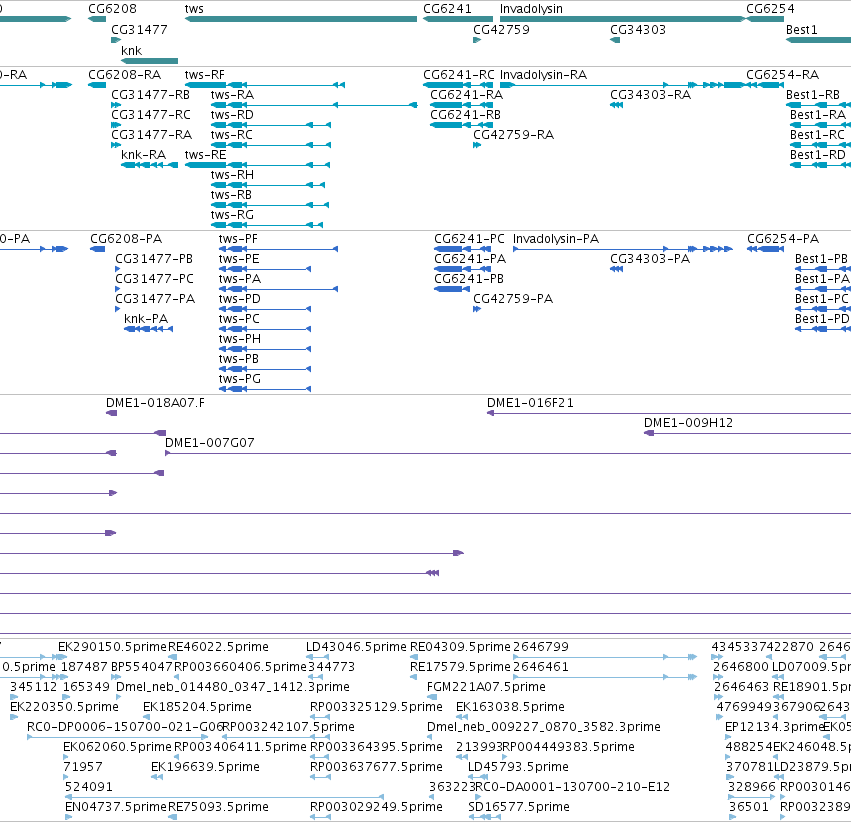Image resolution: width=851 pixels, height=822 pixels.
Task: Select transcript tws-RB
Action: point(270,205)
